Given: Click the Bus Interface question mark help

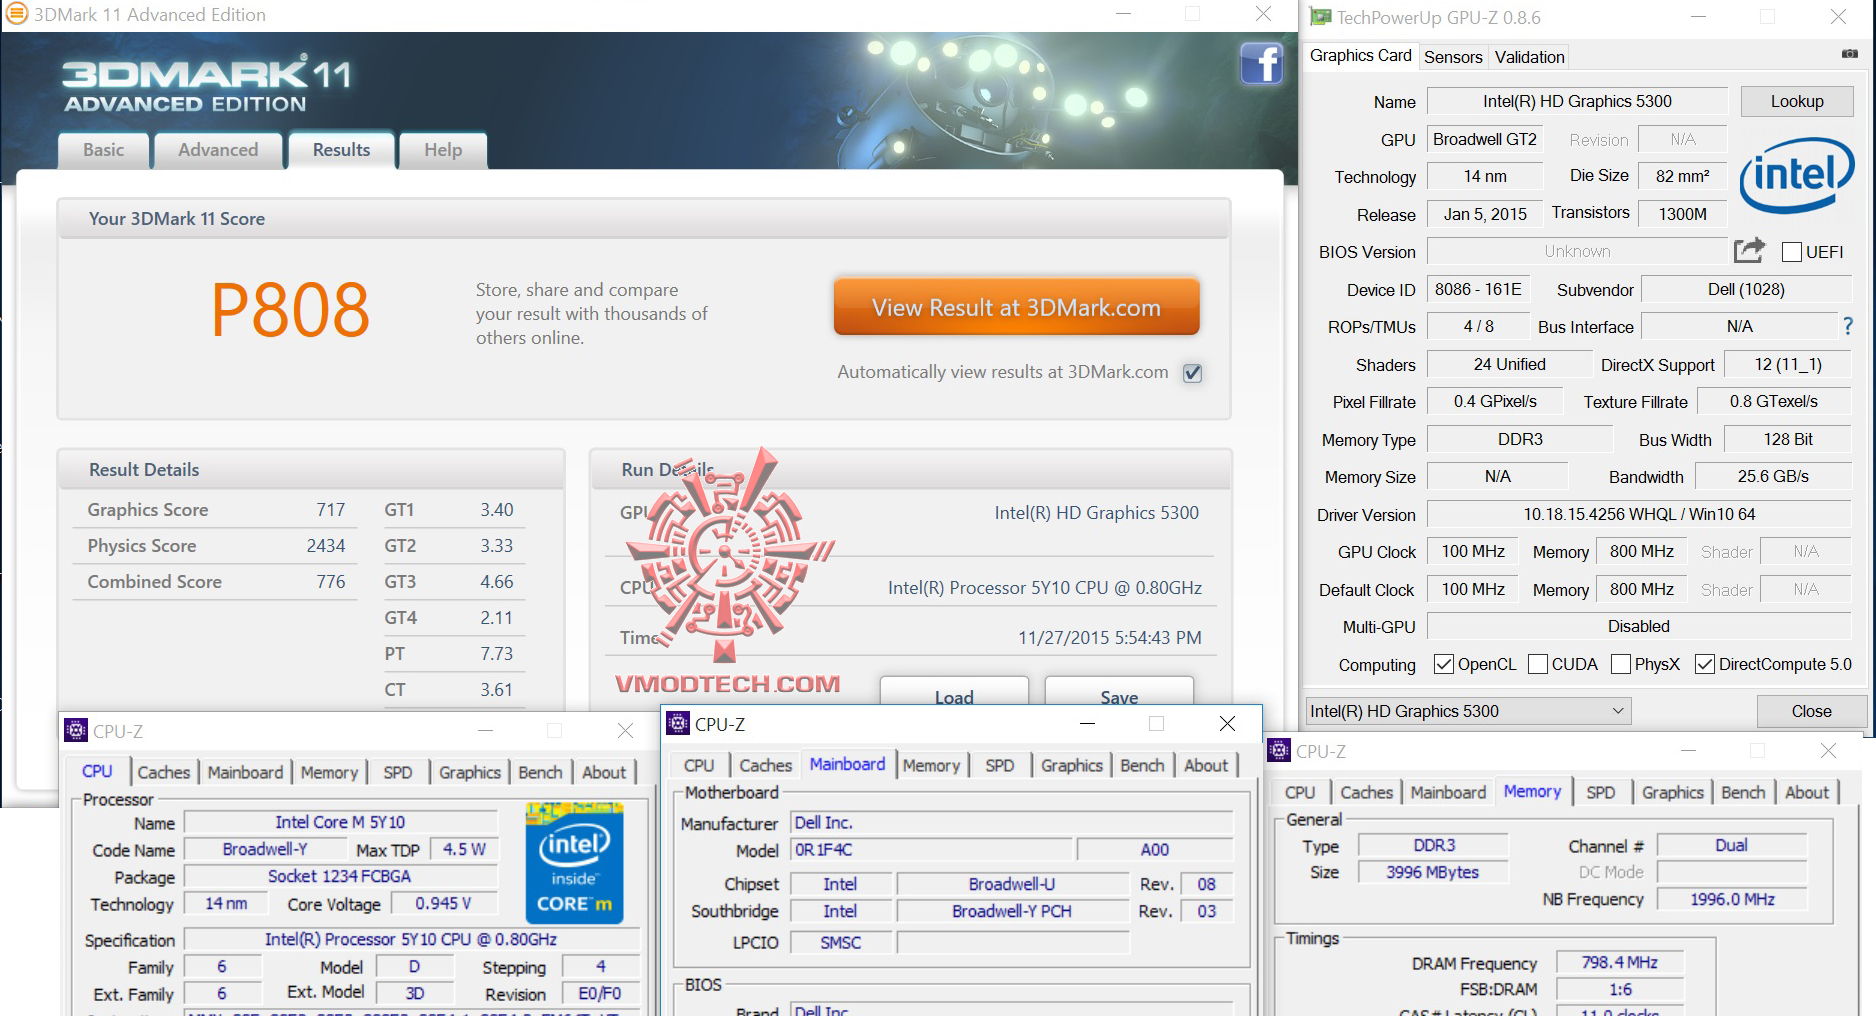Looking at the screenshot, I should click(x=1848, y=326).
